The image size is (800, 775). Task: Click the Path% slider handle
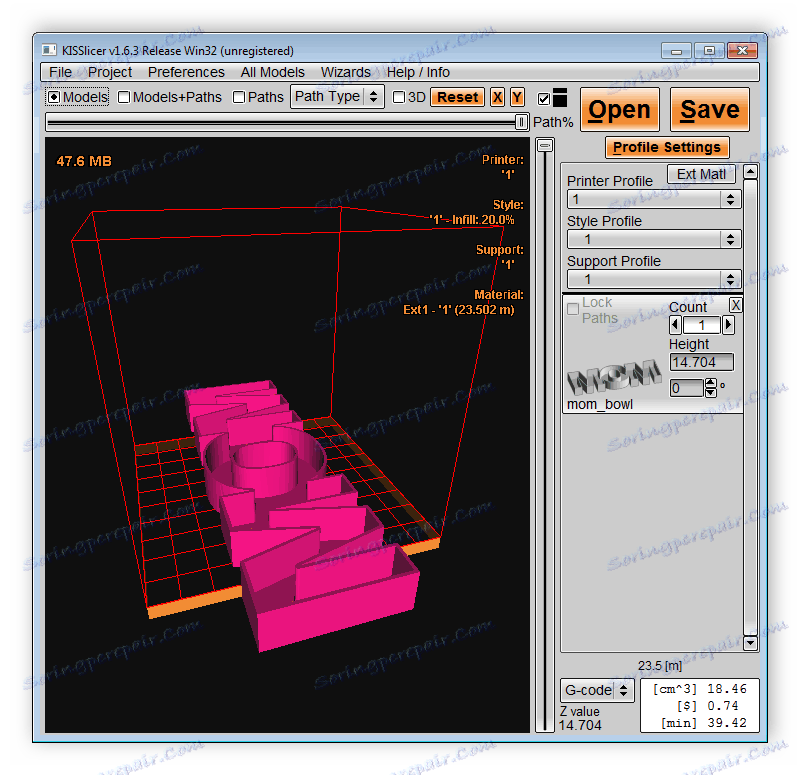click(x=521, y=121)
